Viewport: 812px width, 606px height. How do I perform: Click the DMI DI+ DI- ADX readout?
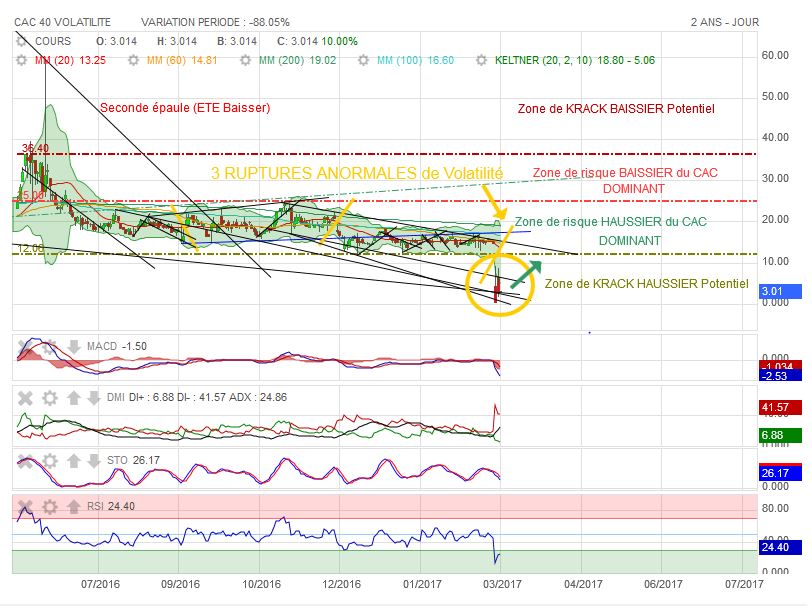[197, 397]
